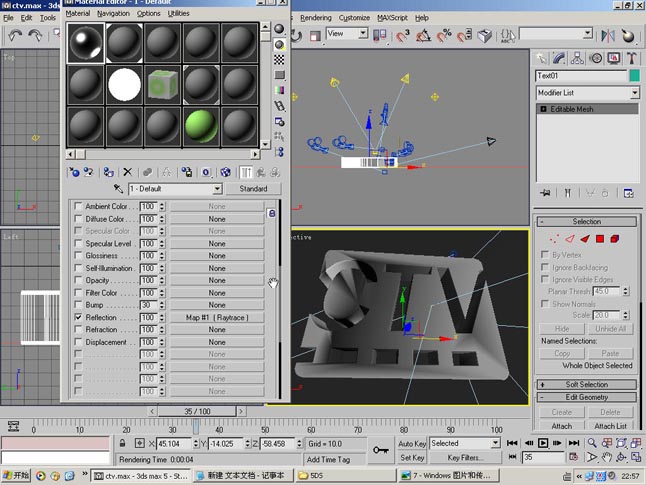646x485 pixels.
Task: Click Show Map in Viewport icon
Action: 225,172
